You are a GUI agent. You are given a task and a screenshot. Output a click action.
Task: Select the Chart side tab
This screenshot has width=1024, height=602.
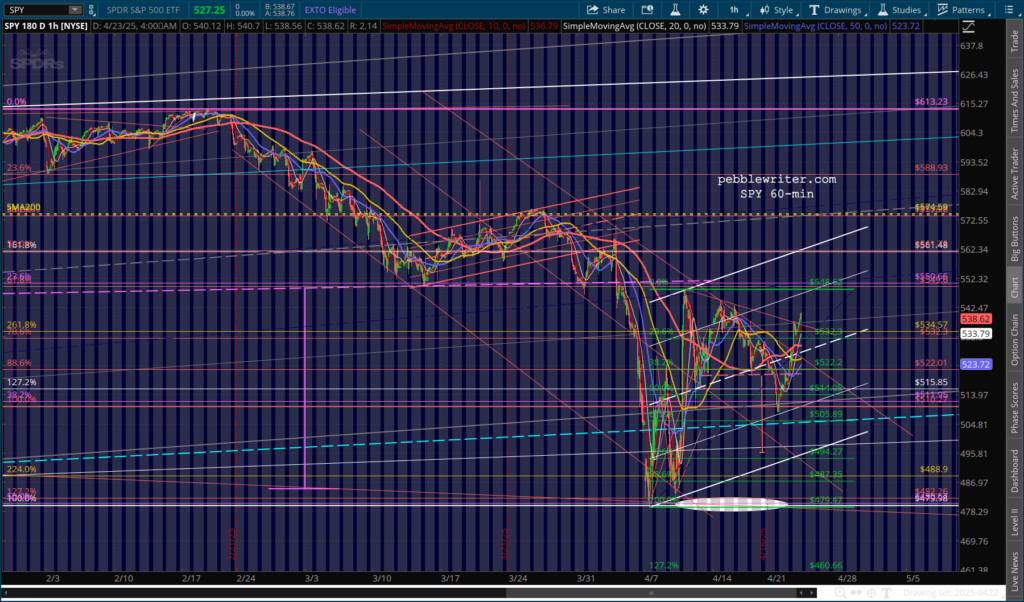[x=1014, y=287]
